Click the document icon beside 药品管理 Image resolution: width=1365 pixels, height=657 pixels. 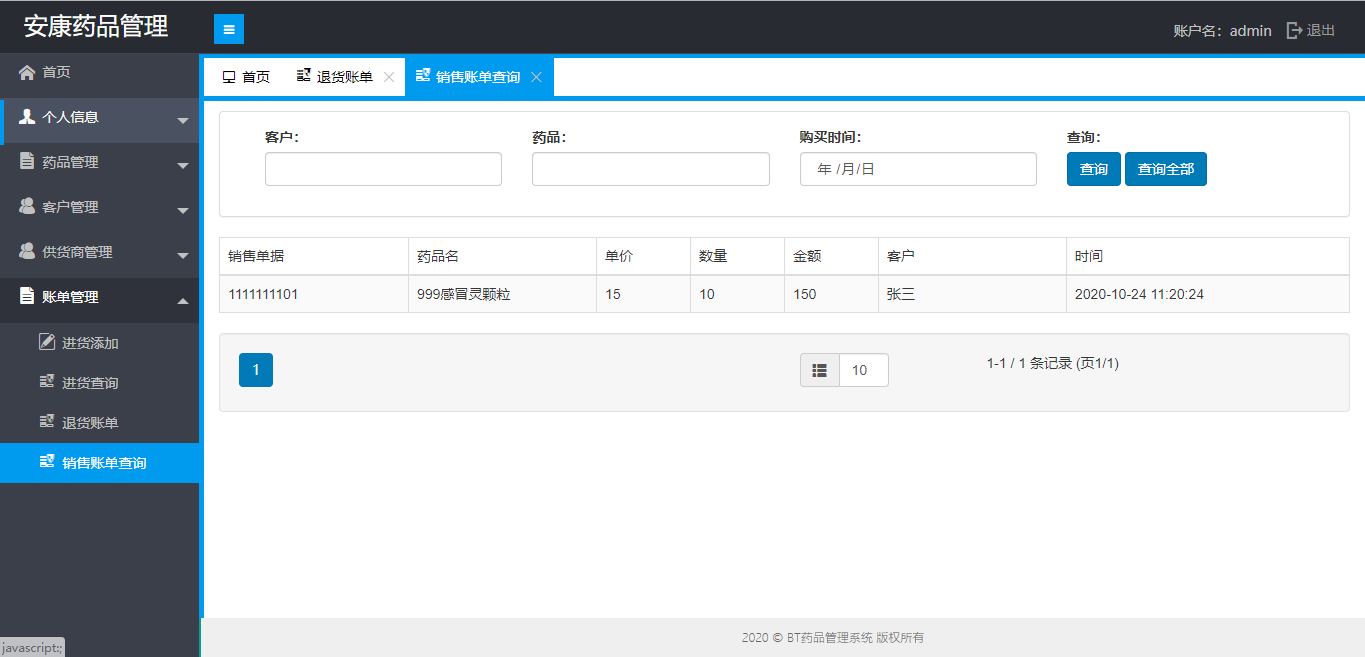(x=27, y=161)
